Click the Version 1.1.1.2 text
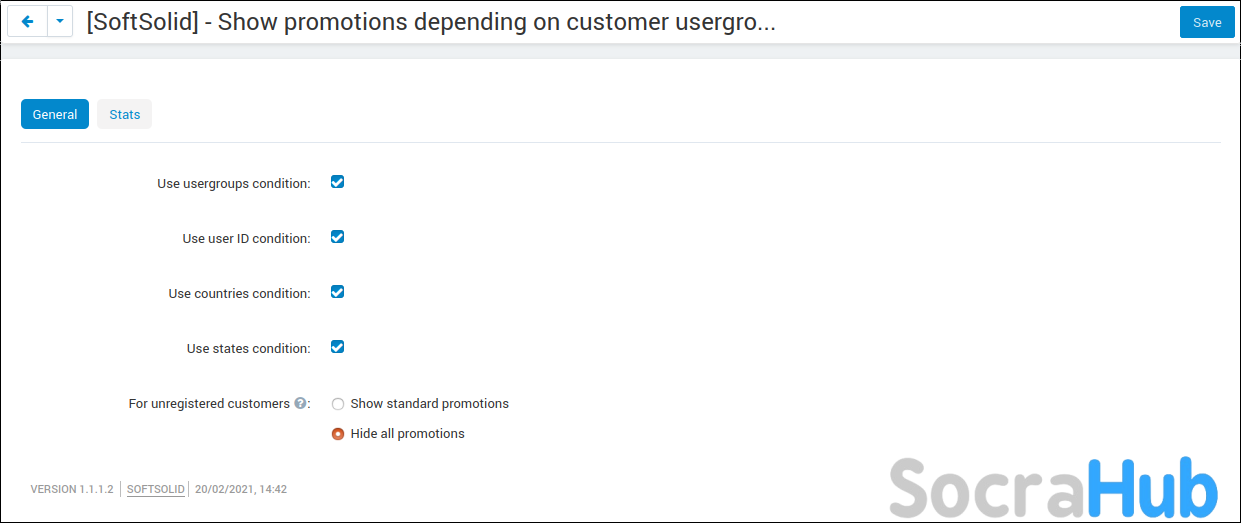Screen dimensions: 1241x523 72,490
